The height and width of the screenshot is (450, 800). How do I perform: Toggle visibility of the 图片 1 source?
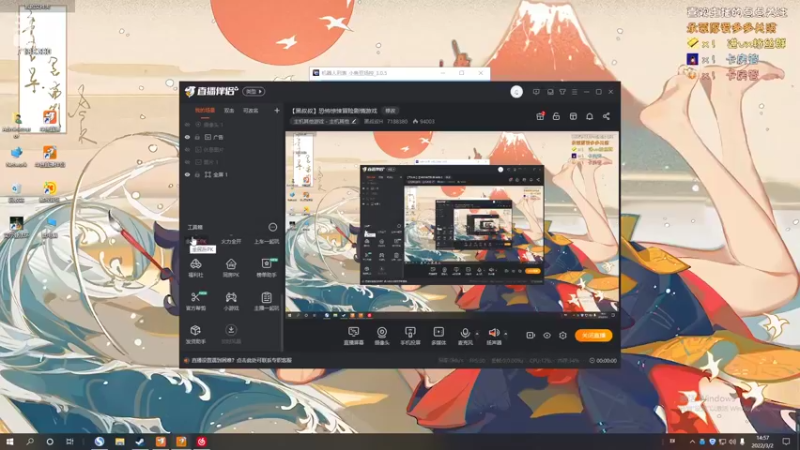coord(187,162)
